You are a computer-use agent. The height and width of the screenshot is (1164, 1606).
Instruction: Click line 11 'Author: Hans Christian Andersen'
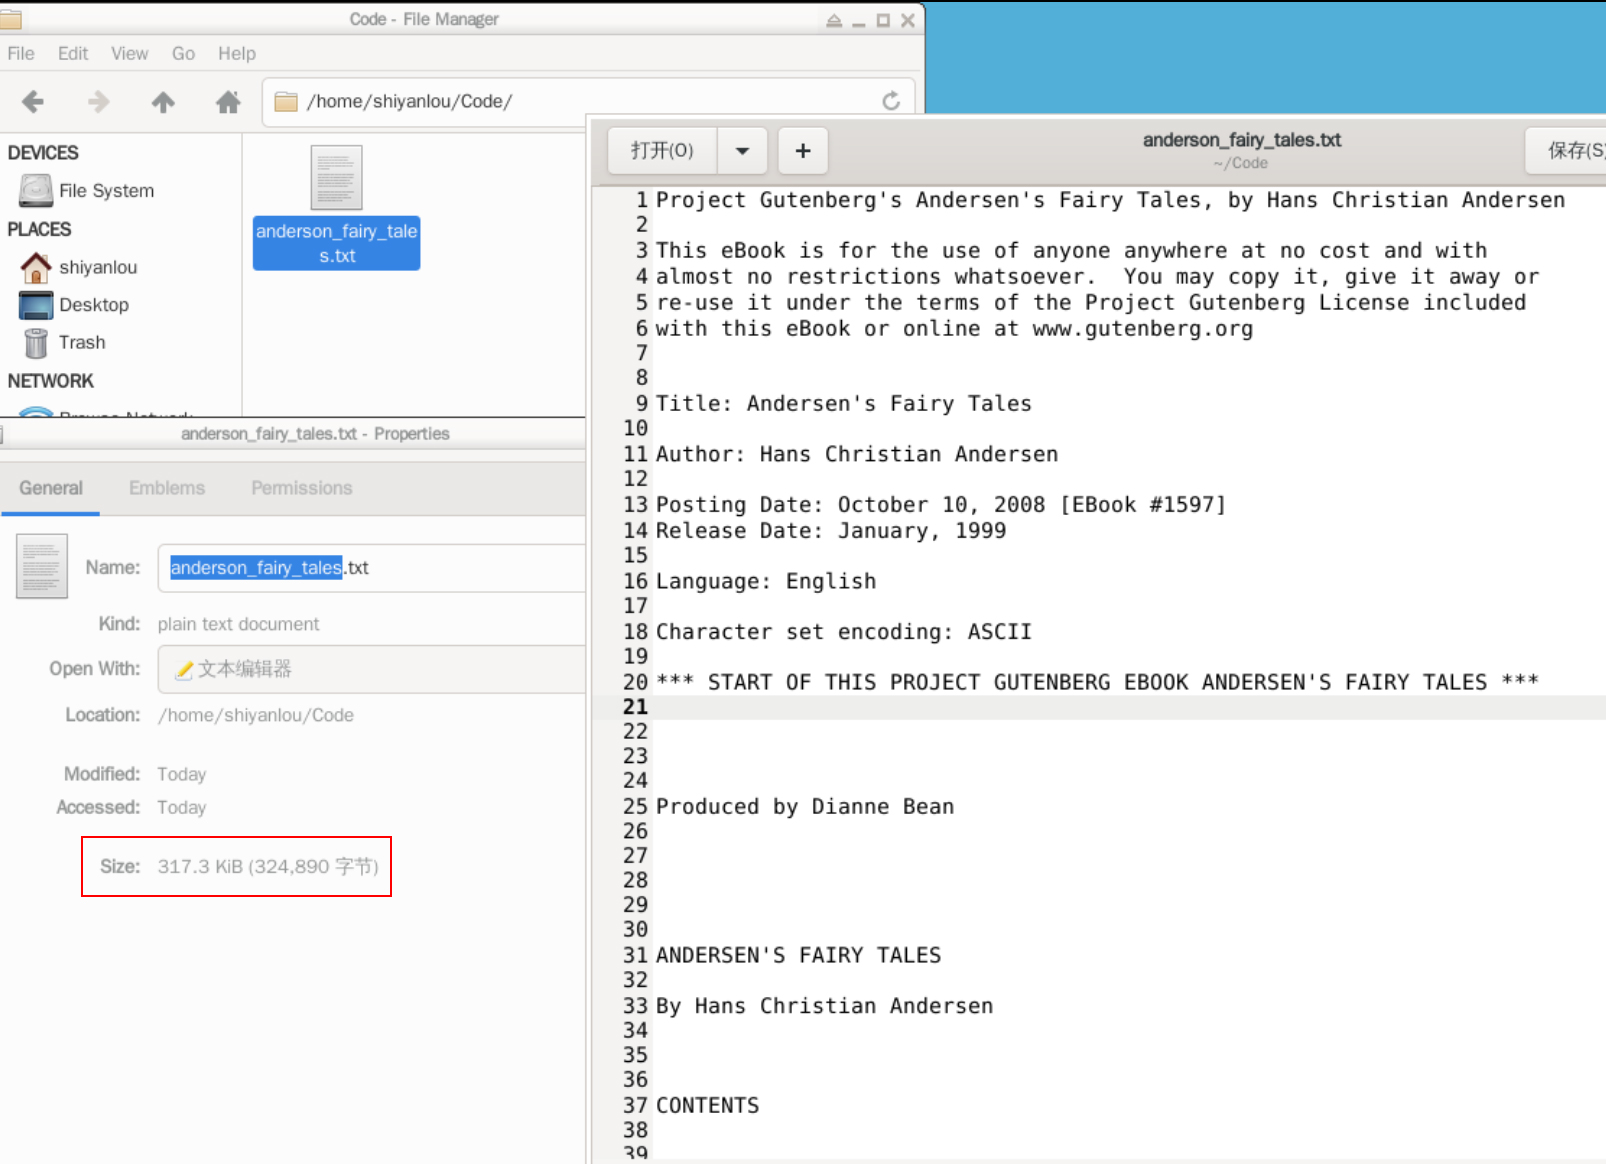(x=857, y=454)
